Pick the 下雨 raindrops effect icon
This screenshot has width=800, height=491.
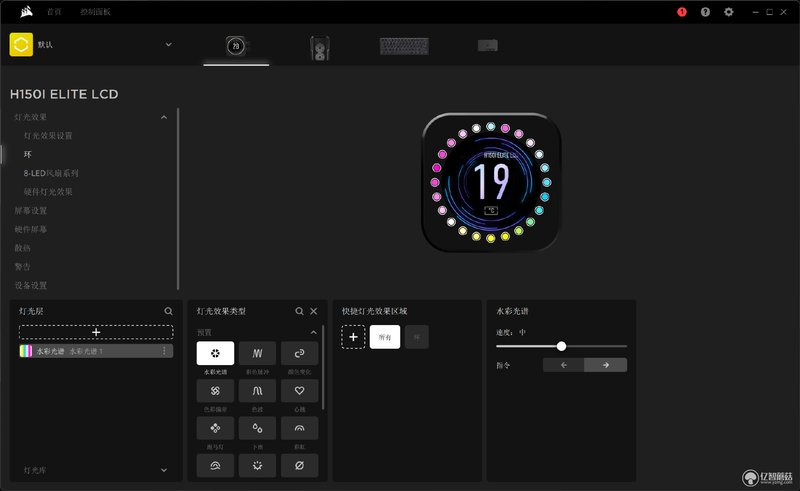click(x=257, y=428)
